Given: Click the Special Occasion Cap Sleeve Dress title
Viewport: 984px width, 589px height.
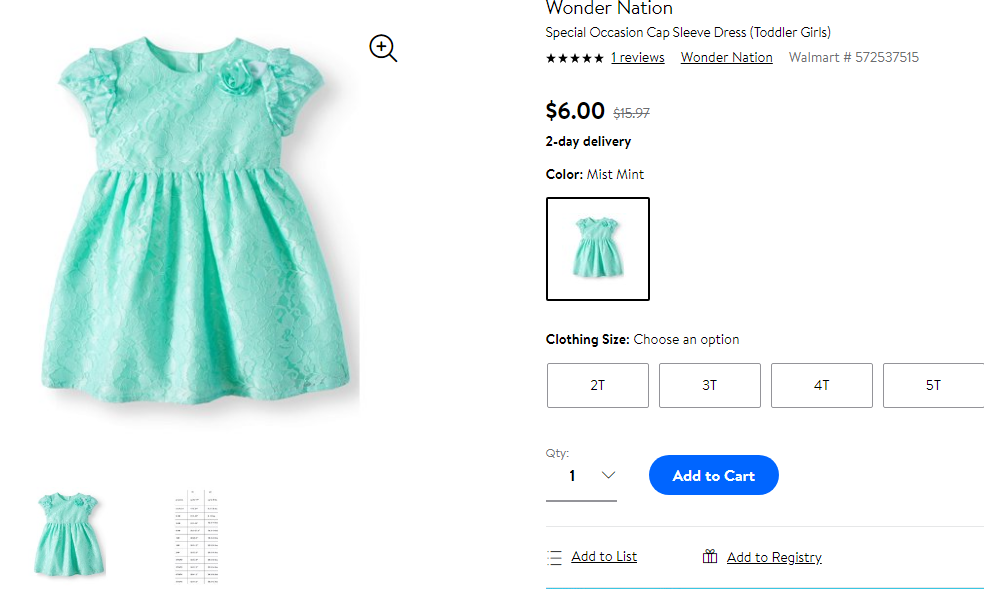Looking at the screenshot, I should pos(688,32).
